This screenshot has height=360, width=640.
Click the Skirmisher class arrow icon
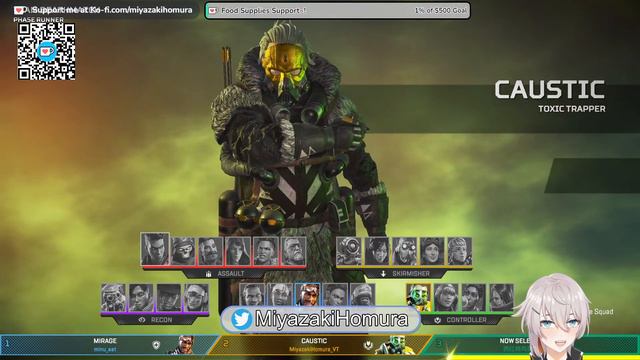(x=383, y=274)
